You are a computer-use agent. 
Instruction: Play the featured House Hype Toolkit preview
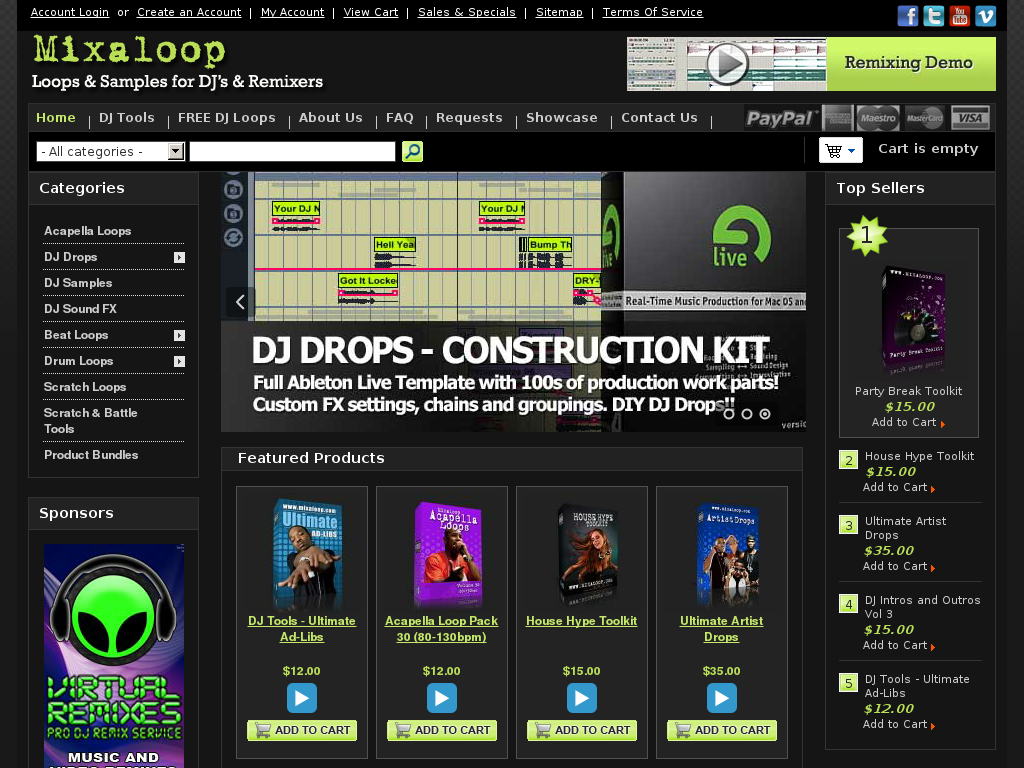pos(581,698)
